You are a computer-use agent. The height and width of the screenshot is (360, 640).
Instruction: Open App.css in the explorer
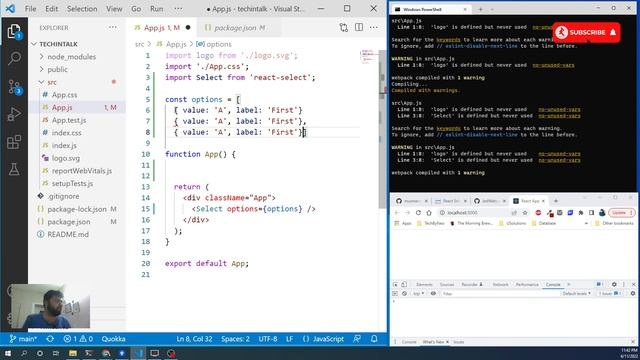point(64,95)
